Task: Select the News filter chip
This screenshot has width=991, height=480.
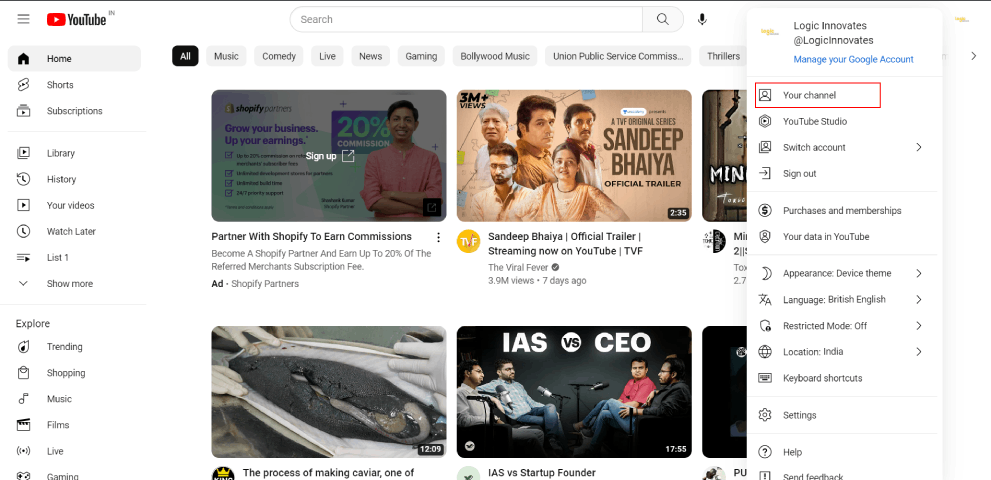Action: tap(370, 56)
